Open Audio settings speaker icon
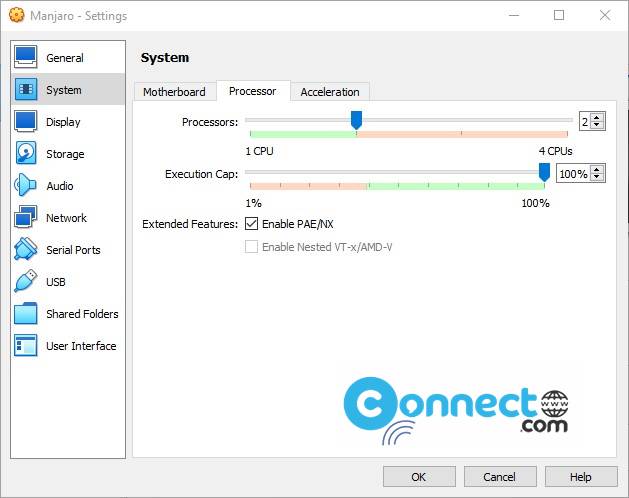Image resolution: width=629 pixels, height=498 pixels. [26, 186]
